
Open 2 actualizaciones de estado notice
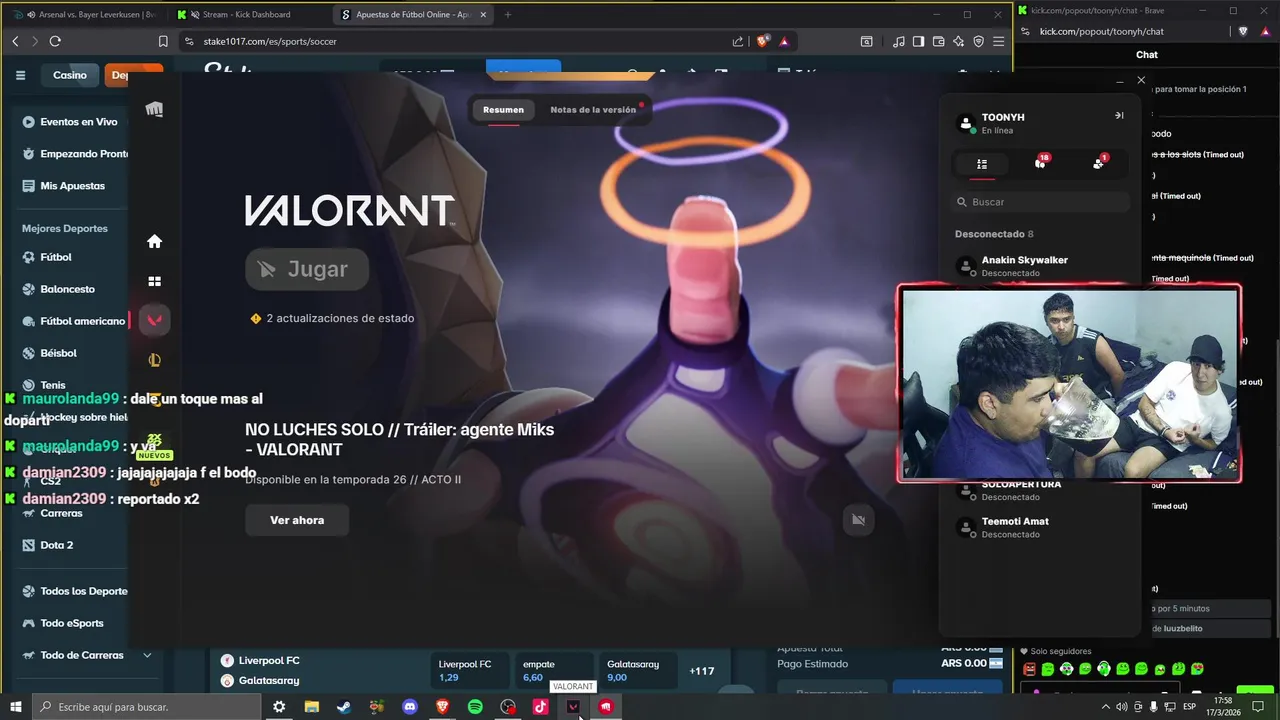click(x=332, y=318)
